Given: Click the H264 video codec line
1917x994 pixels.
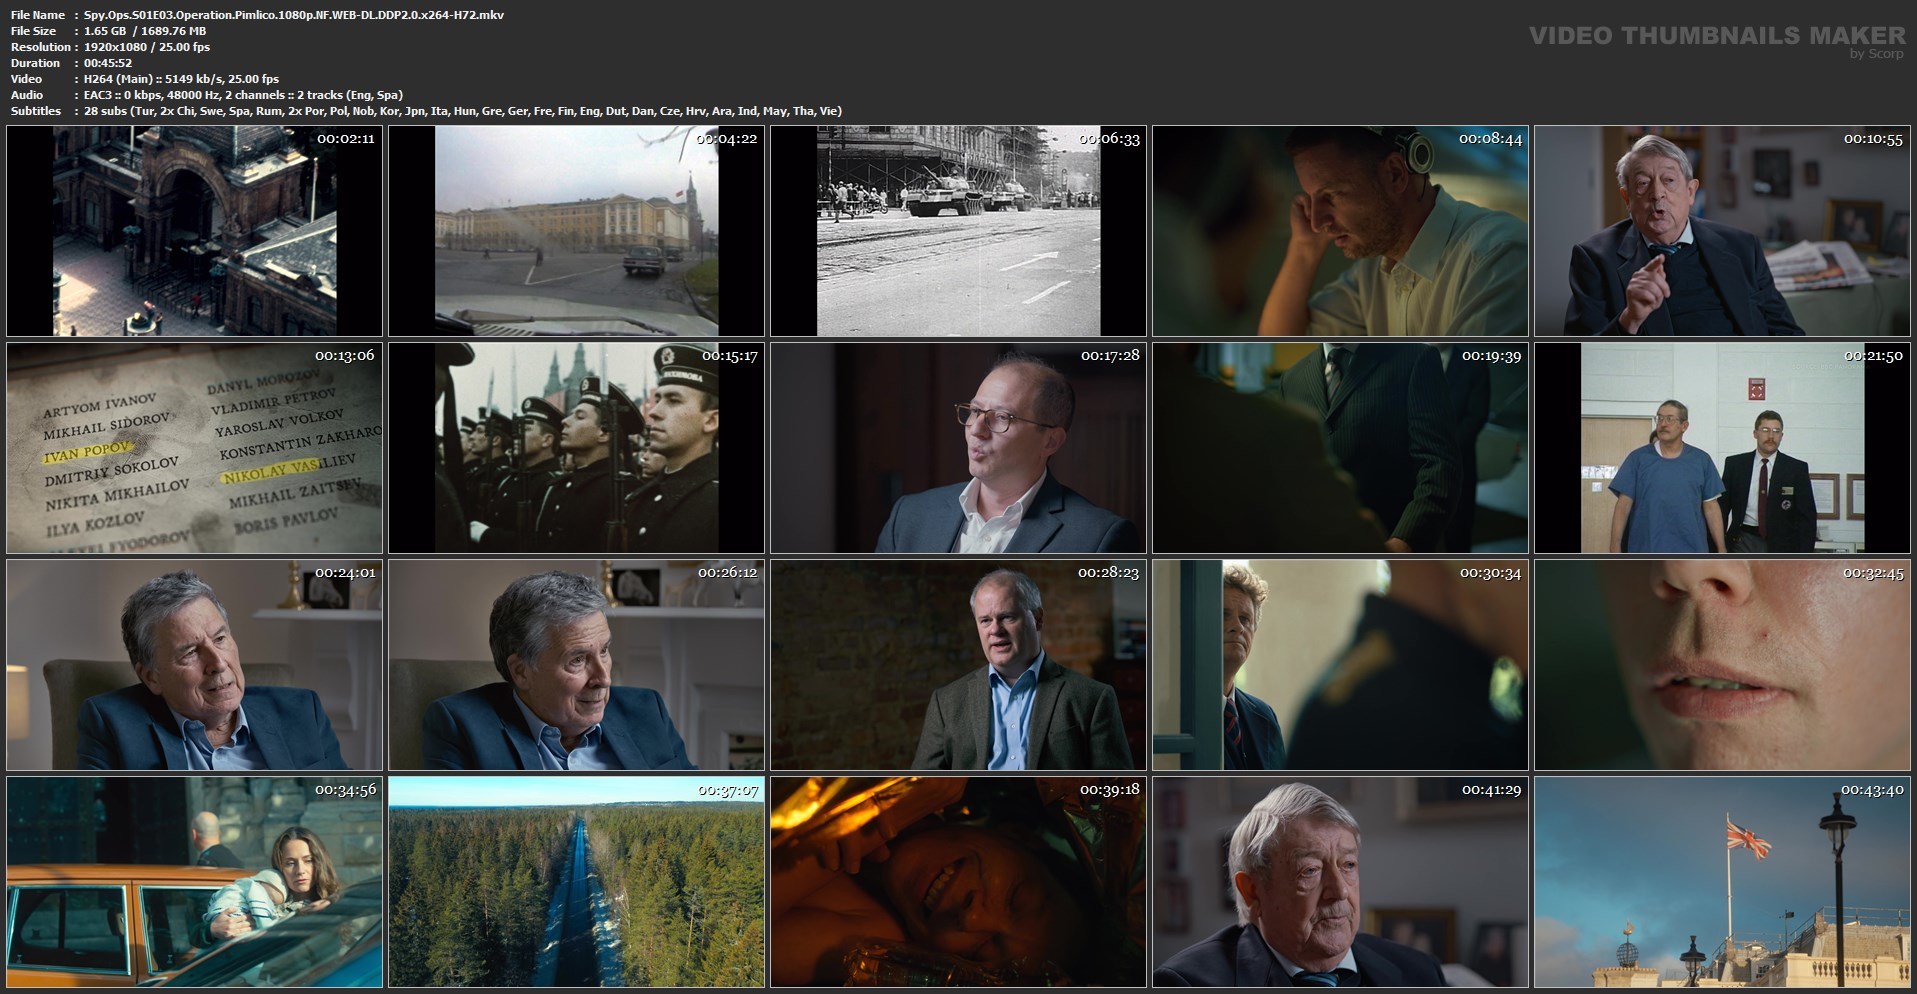Looking at the screenshot, I should 181,79.
